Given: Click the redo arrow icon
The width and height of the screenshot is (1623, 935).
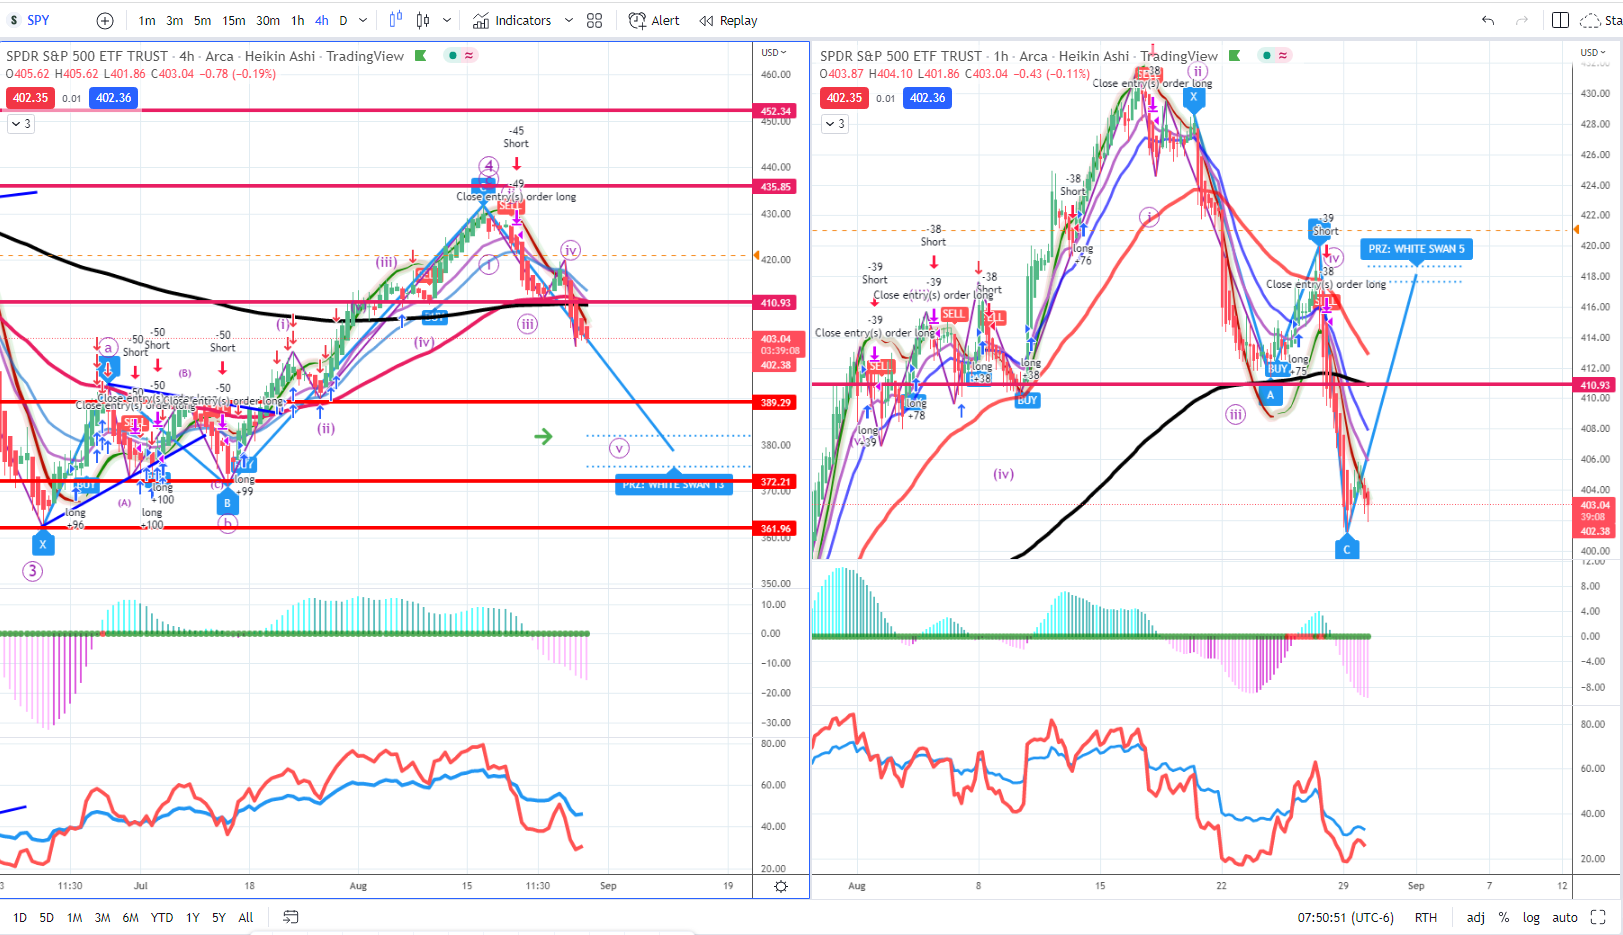Looking at the screenshot, I should 1522,20.
